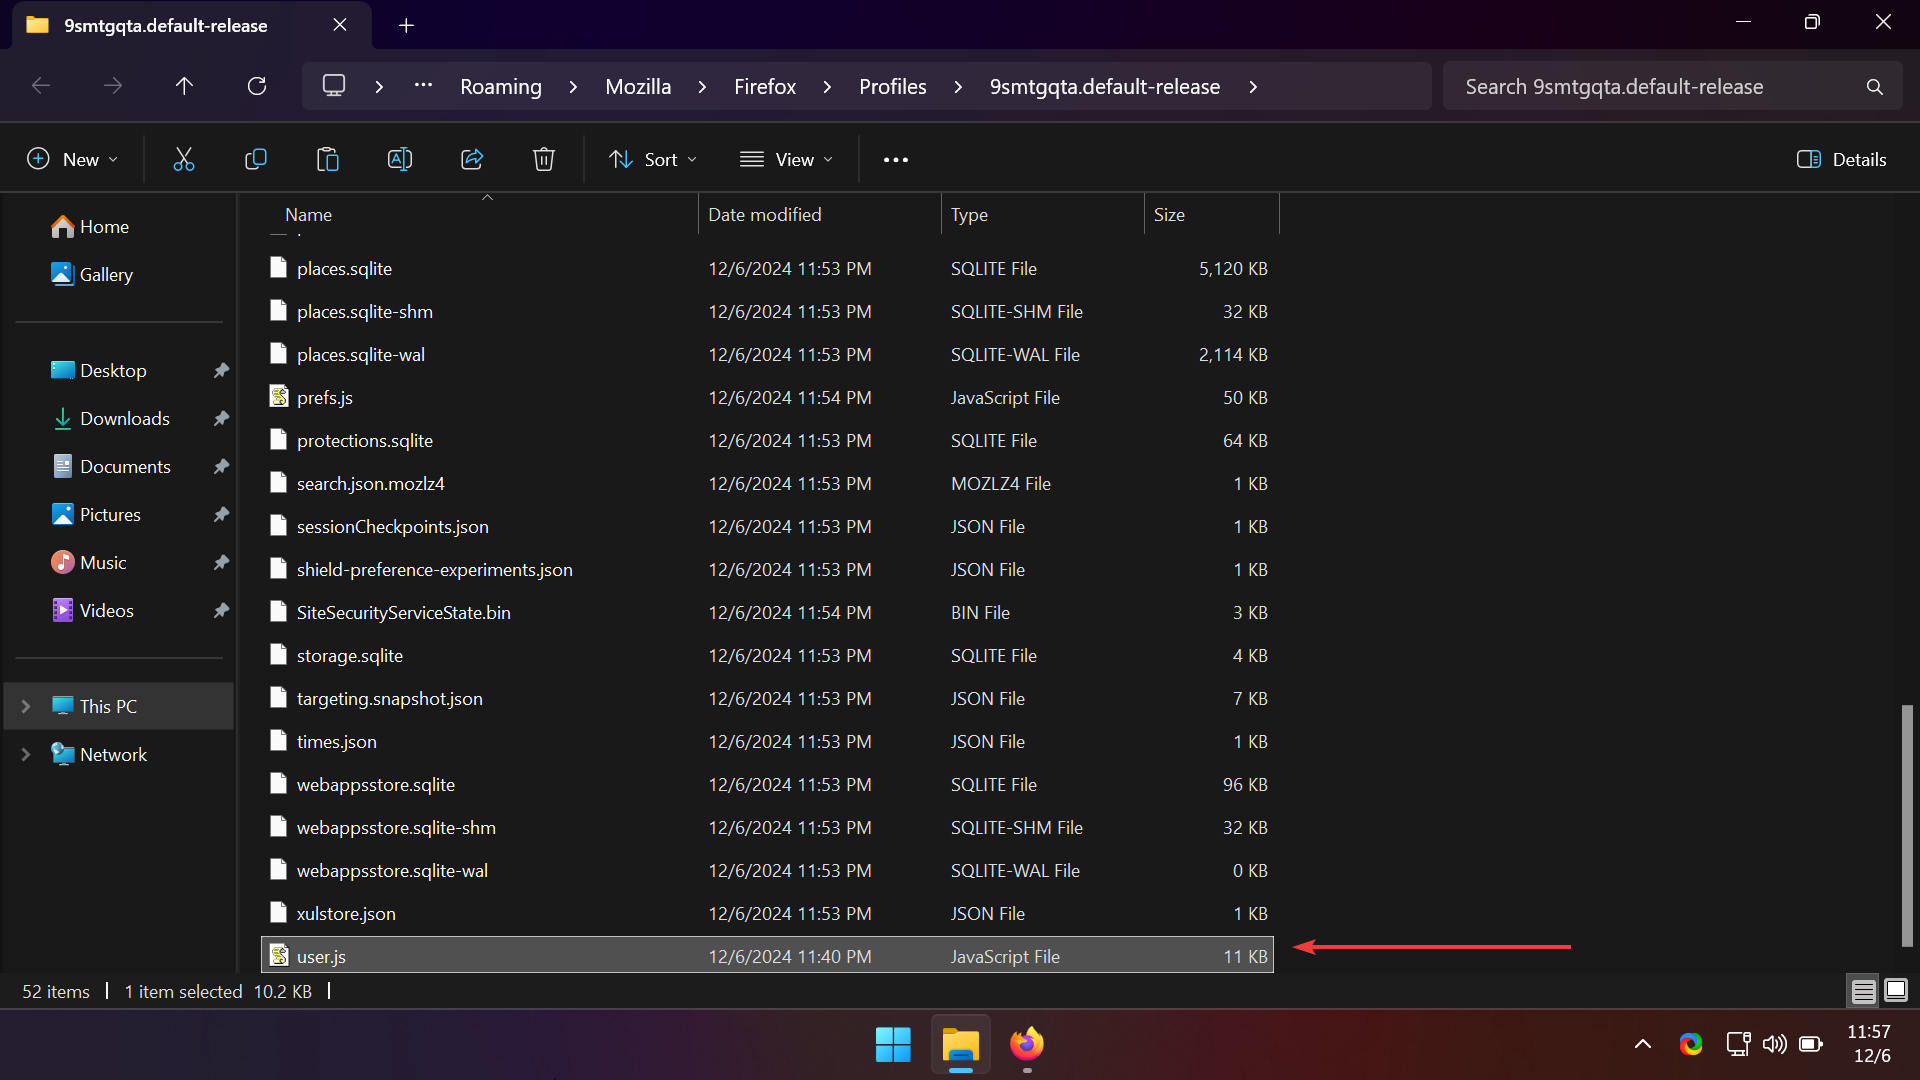
Task: Navigate back with the back arrow
Action: coord(41,86)
